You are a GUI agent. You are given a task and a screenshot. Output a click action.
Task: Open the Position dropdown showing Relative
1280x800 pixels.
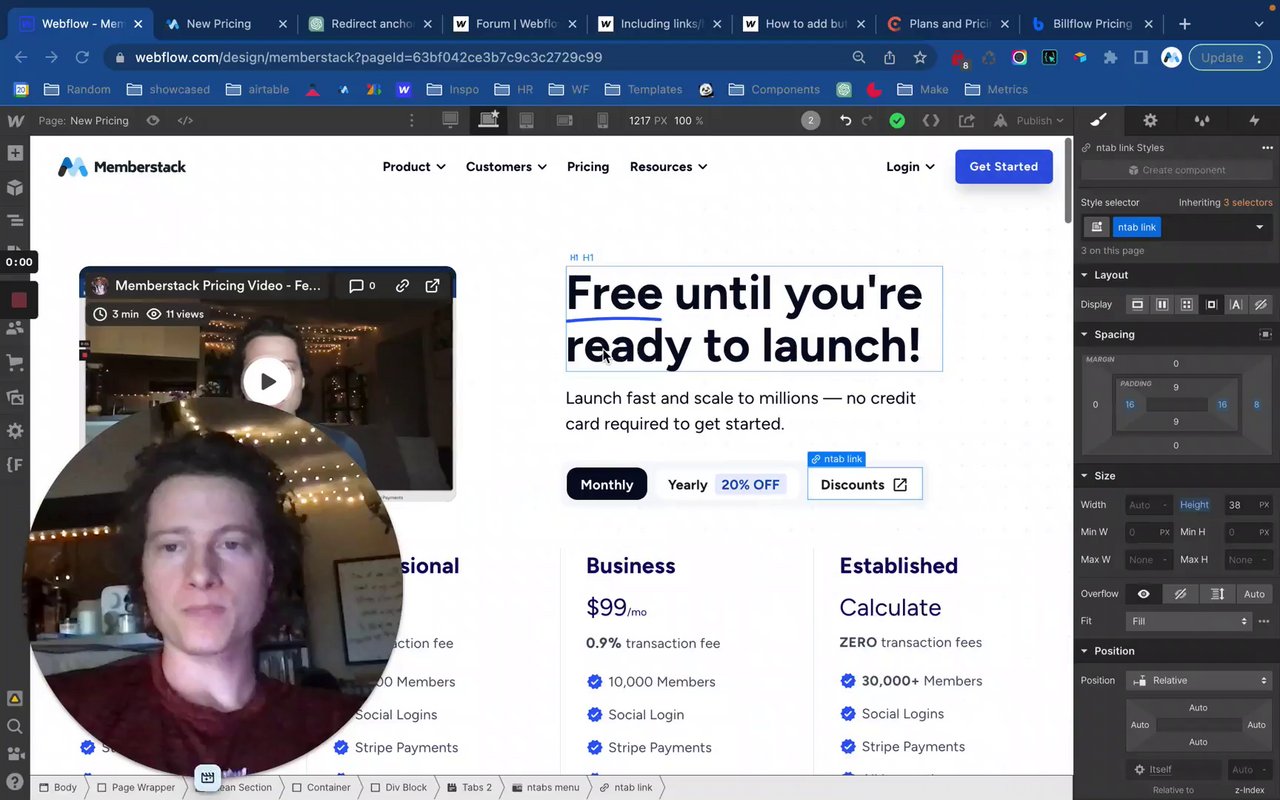click(x=1199, y=680)
